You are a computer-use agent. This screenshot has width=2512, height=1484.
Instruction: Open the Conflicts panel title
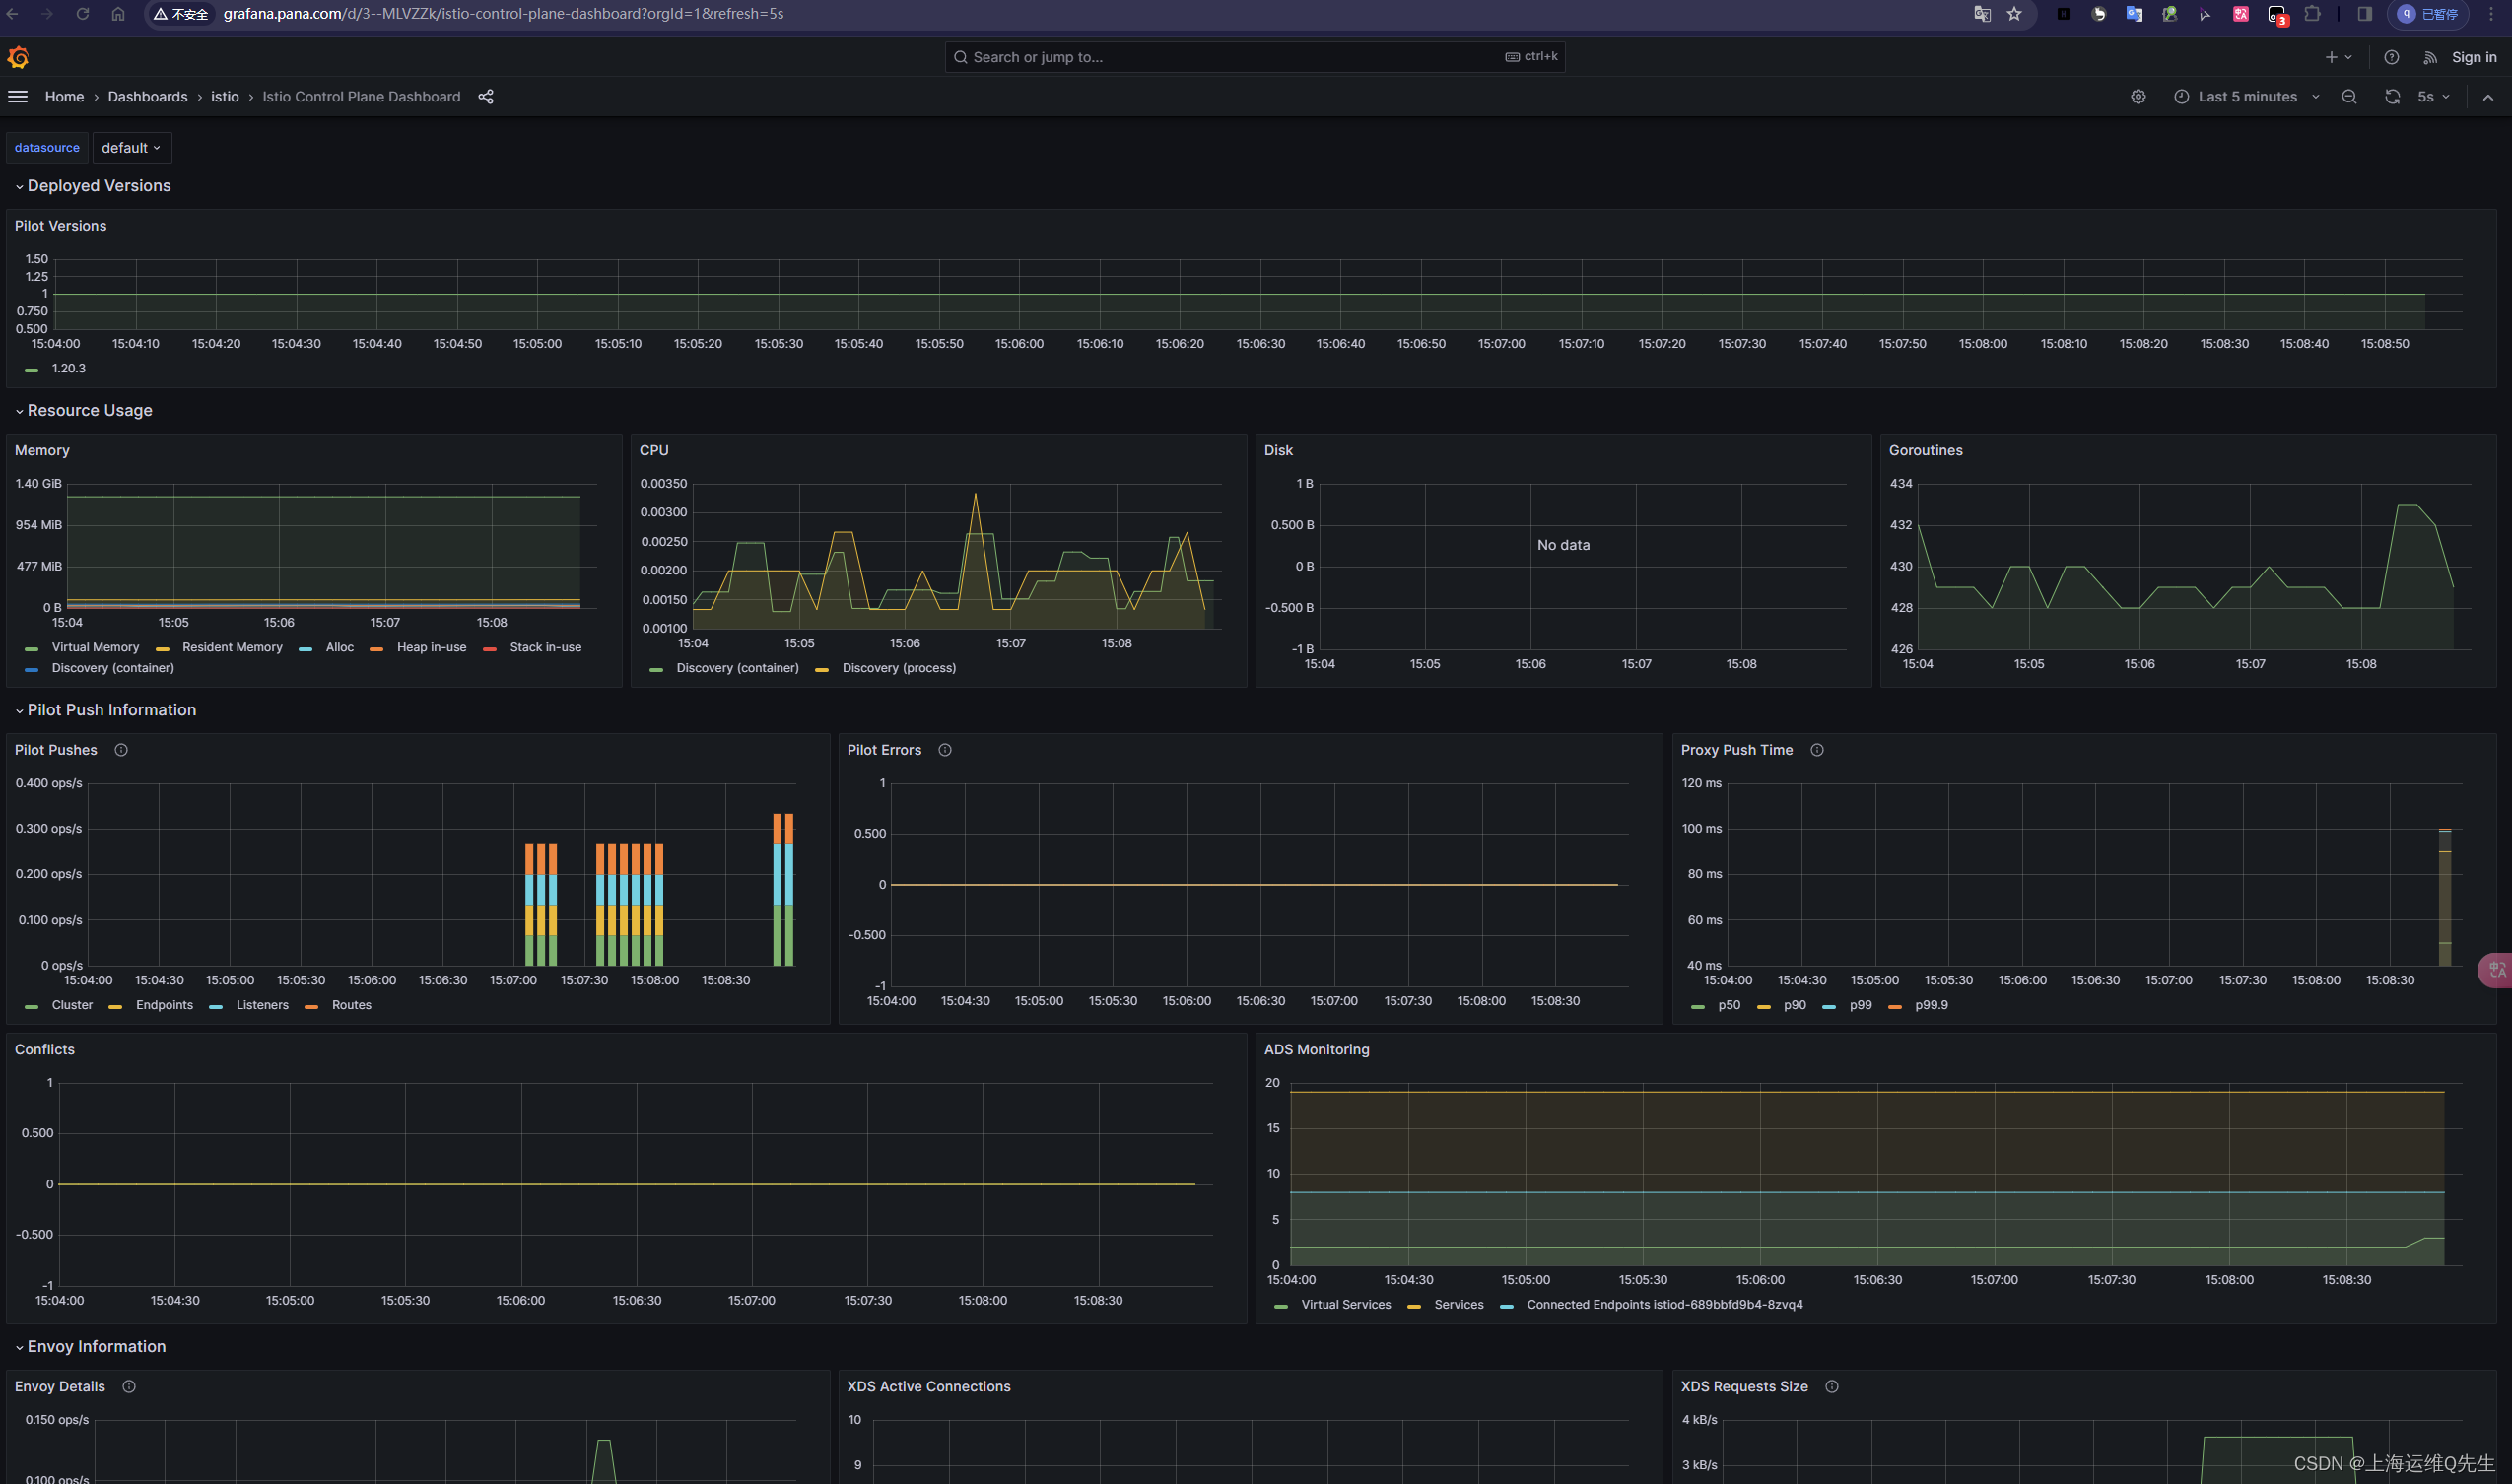44,1049
